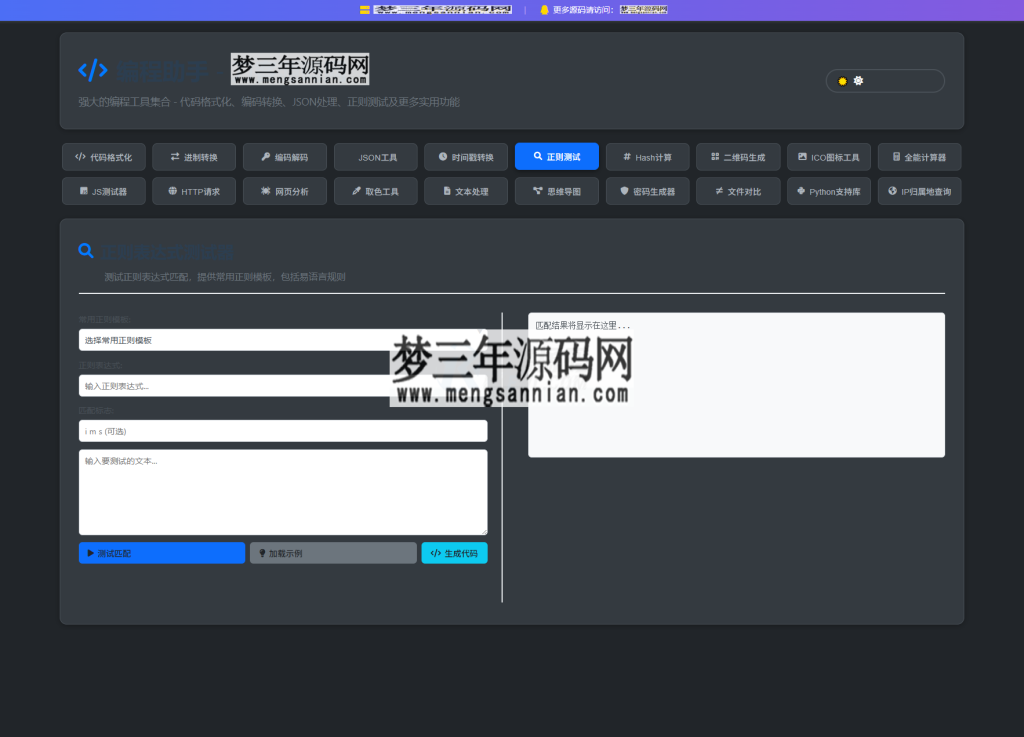This screenshot has width=1024, height=737.
Task: Click the 加载示例 button
Action: [x=333, y=552]
